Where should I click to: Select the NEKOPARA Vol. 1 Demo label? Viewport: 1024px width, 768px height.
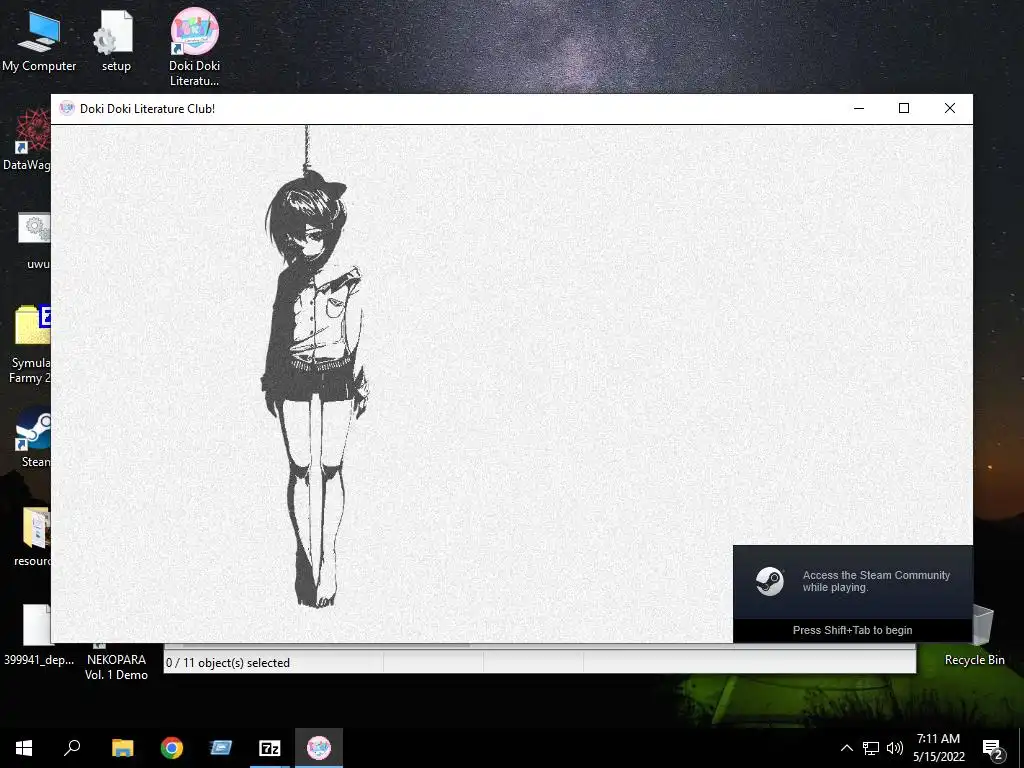(x=116, y=667)
